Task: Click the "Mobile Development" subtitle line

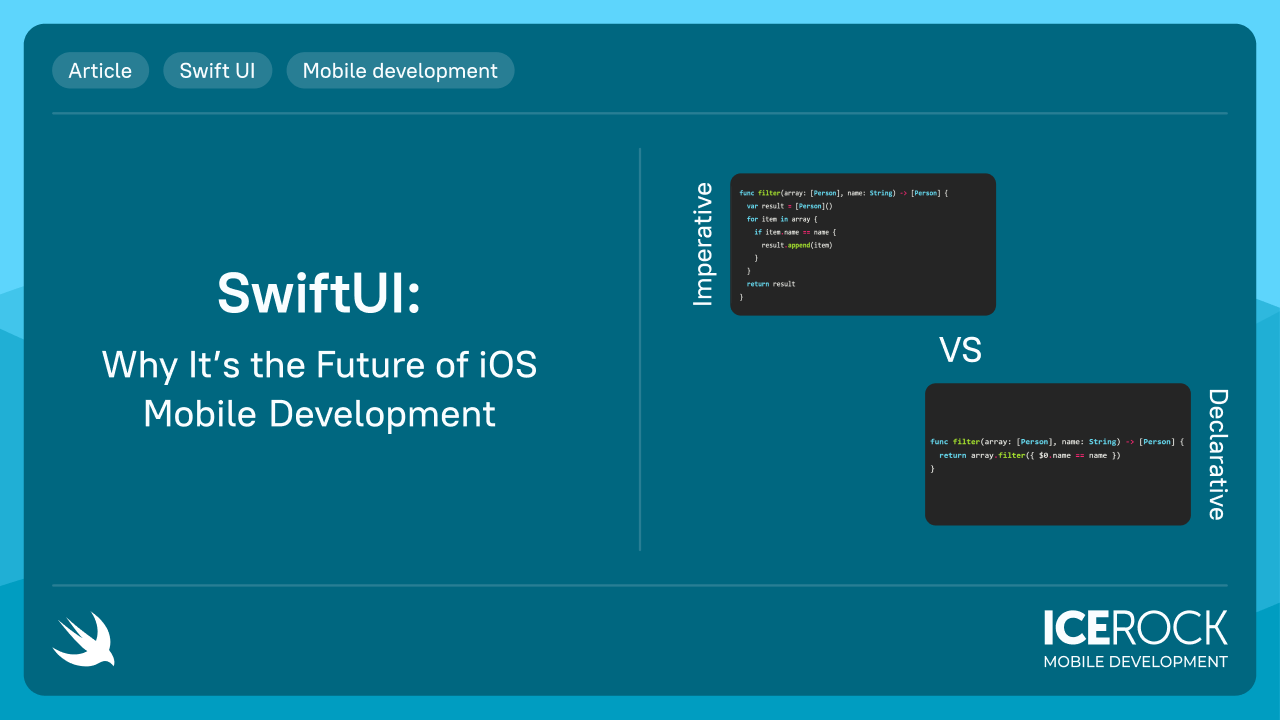Action: coord(319,413)
